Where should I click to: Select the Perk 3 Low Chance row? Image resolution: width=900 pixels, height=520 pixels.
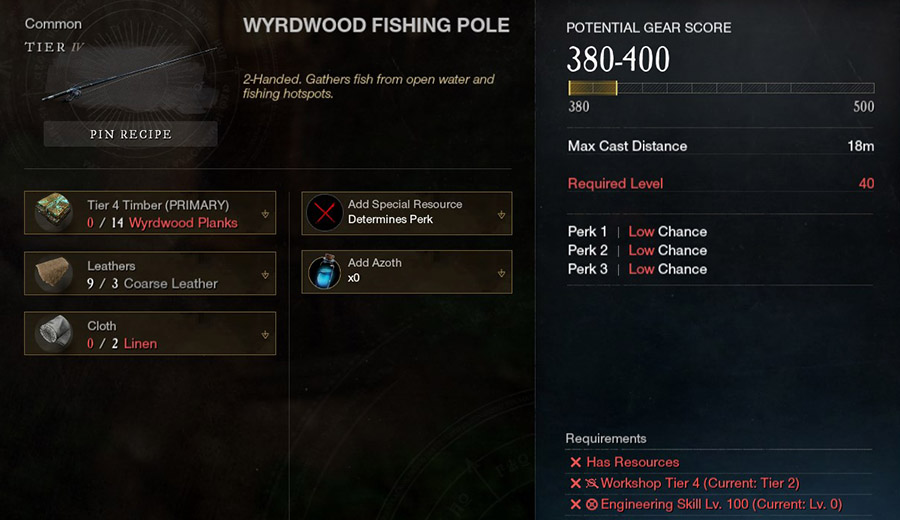[637, 269]
